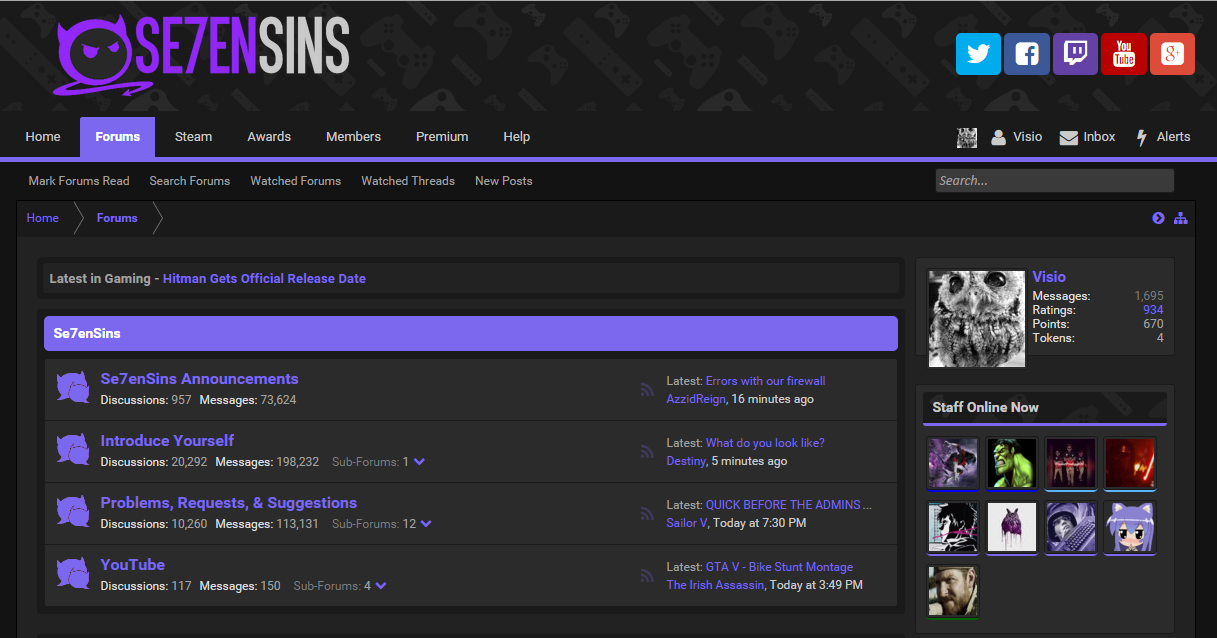Open RSS feed for Introduce Yourself
Screen dimensions: 1217x638
647,452
